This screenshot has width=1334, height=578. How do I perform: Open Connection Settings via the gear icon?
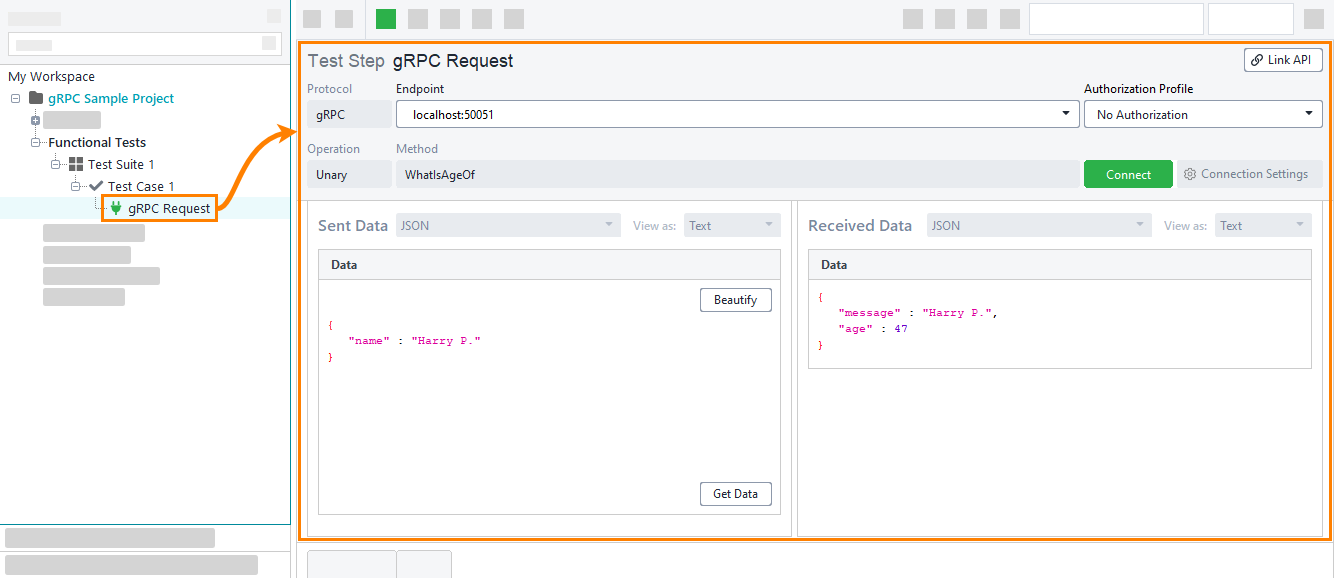(1190, 173)
